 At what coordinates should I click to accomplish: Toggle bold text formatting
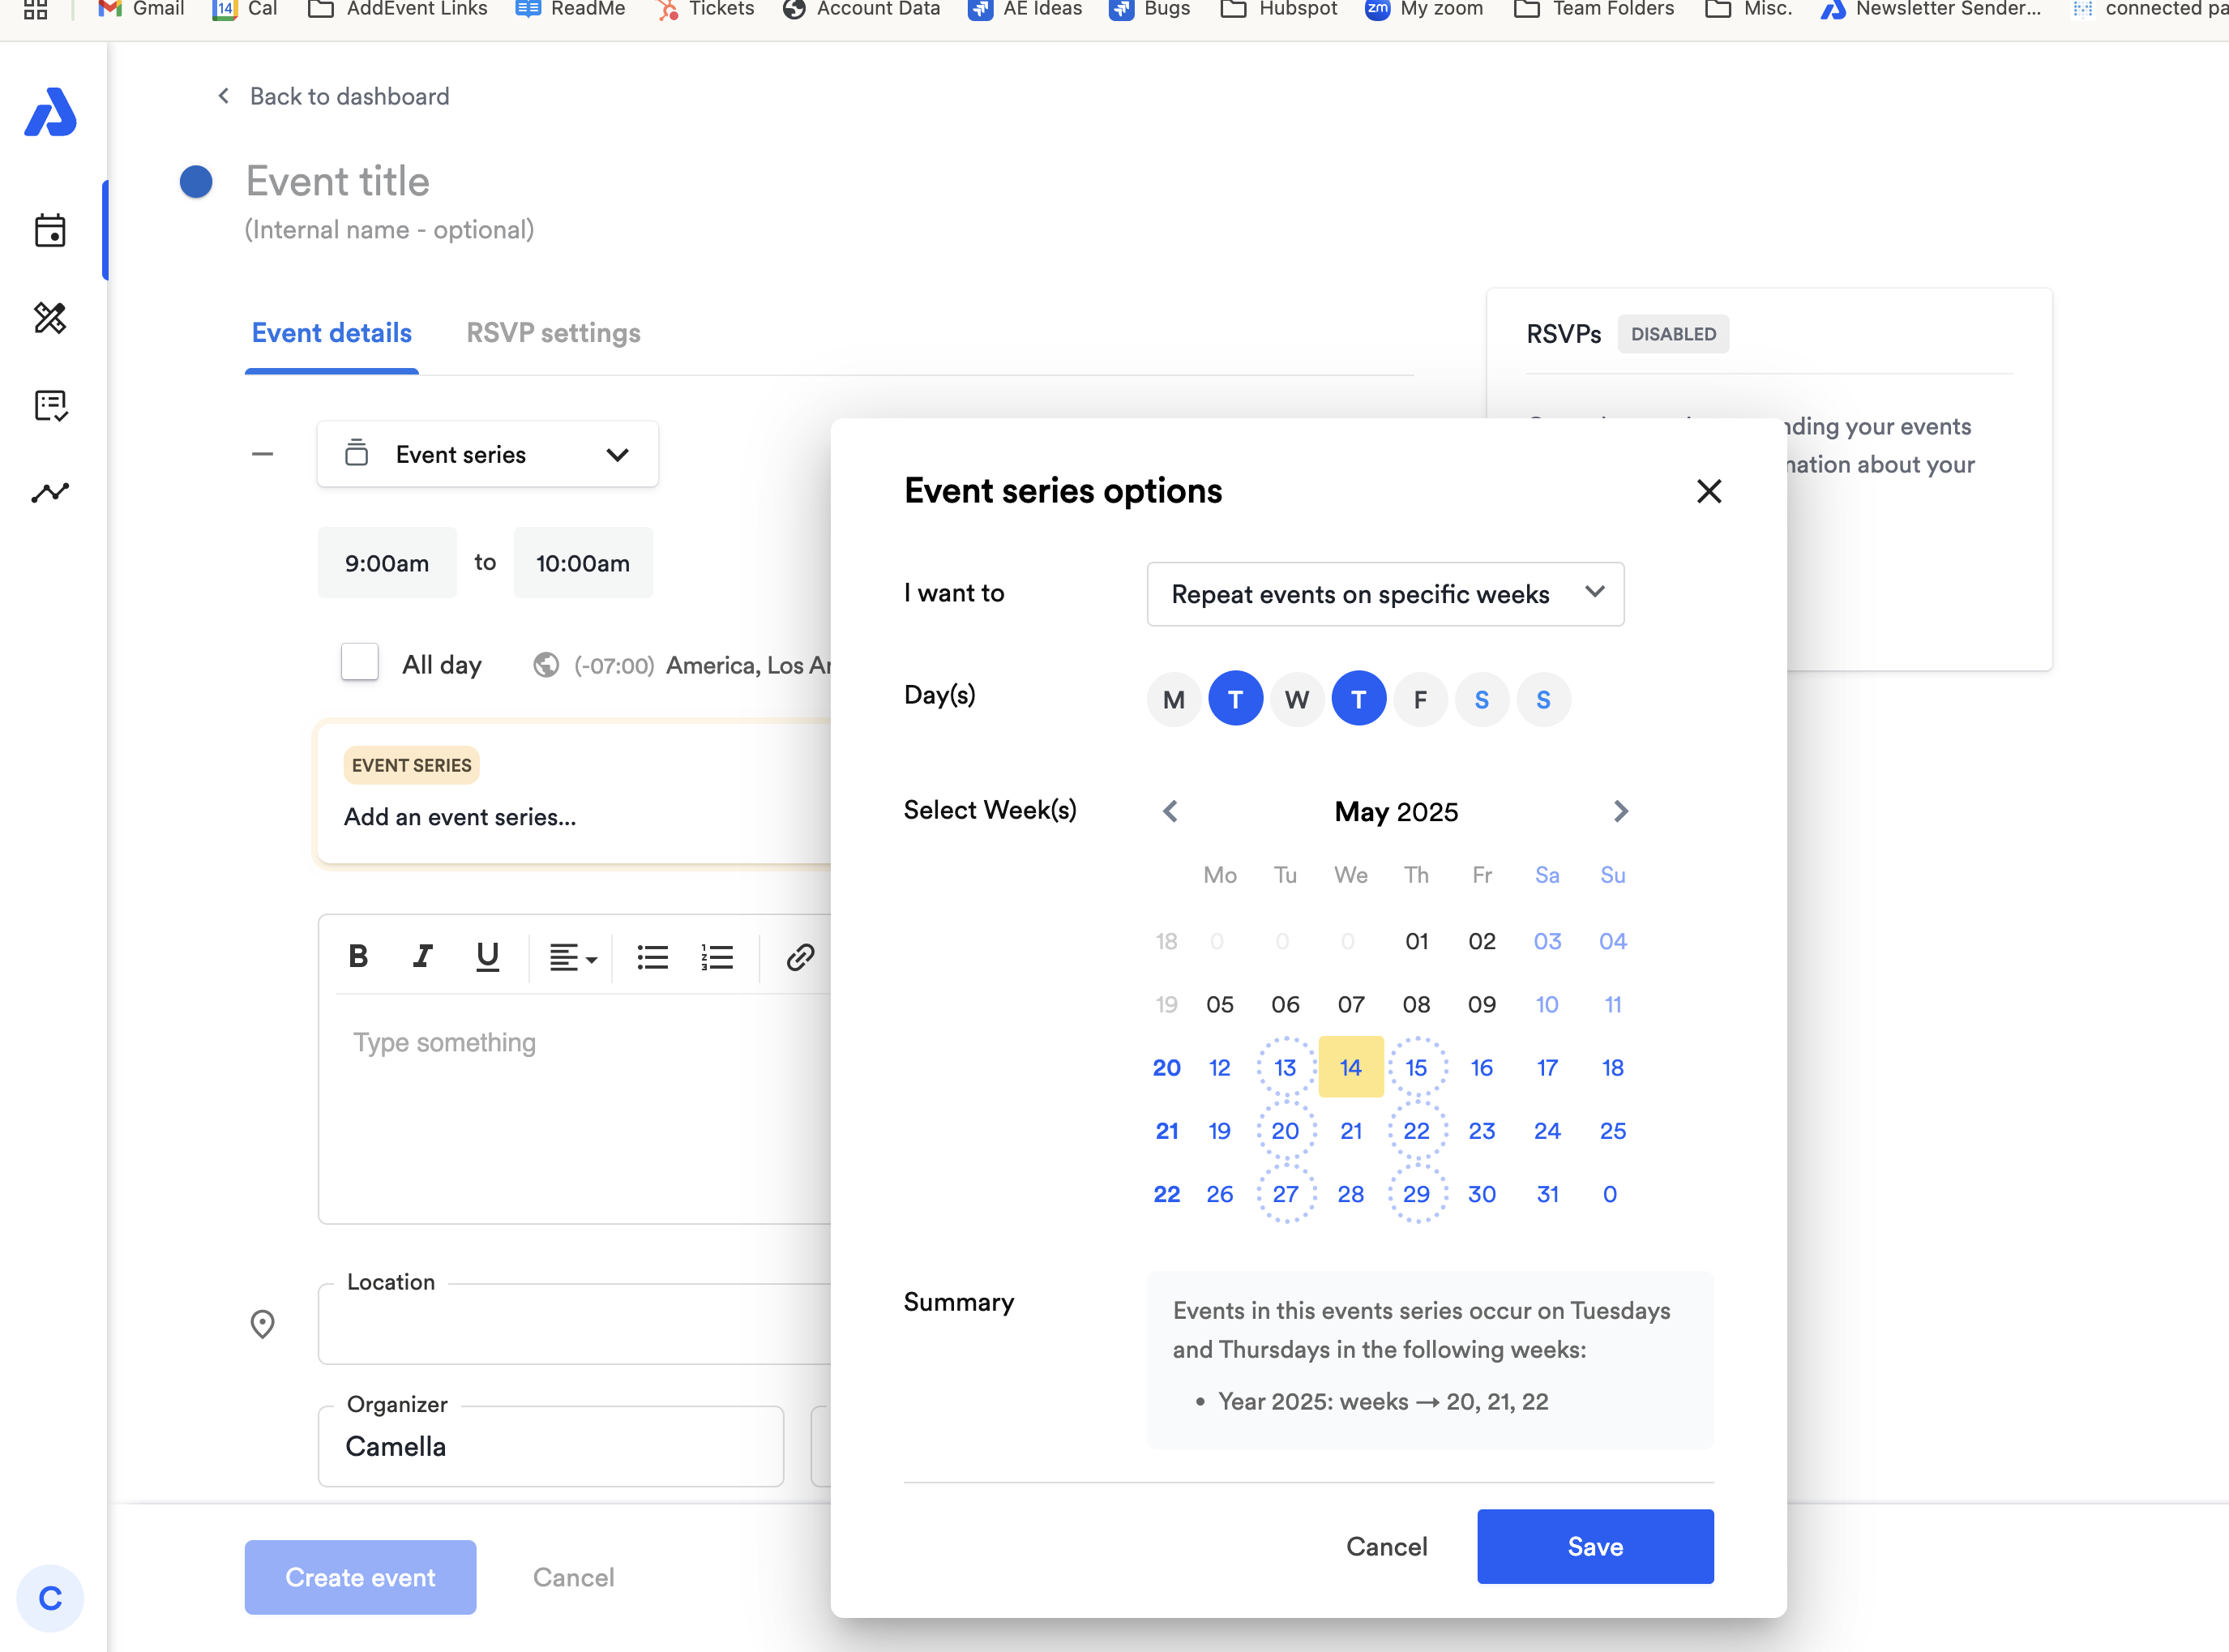pyautogui.click(x=358, y=957)
